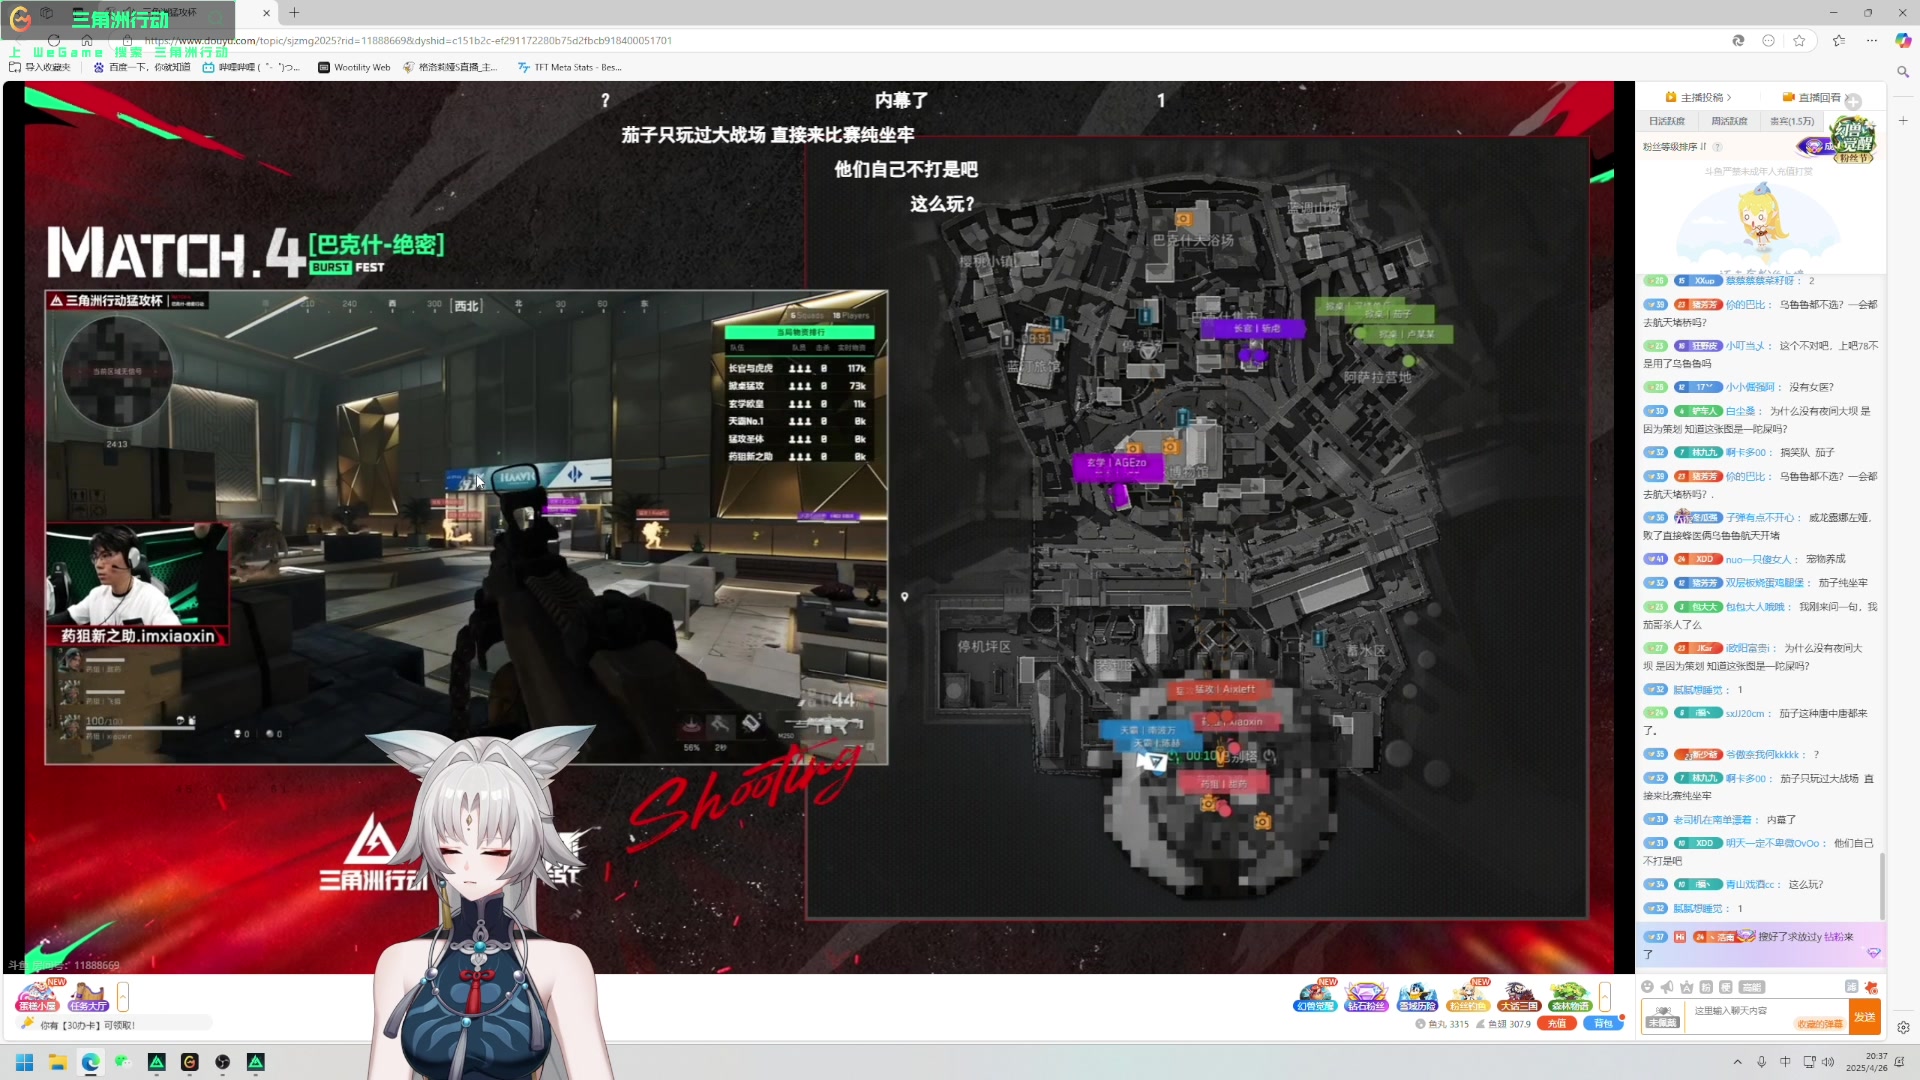Click the 幻兽觉醒 粉丝节 badge in chat panel
The height and width of the screenshot is (1080, 1920).
(x=1853, y=139)
